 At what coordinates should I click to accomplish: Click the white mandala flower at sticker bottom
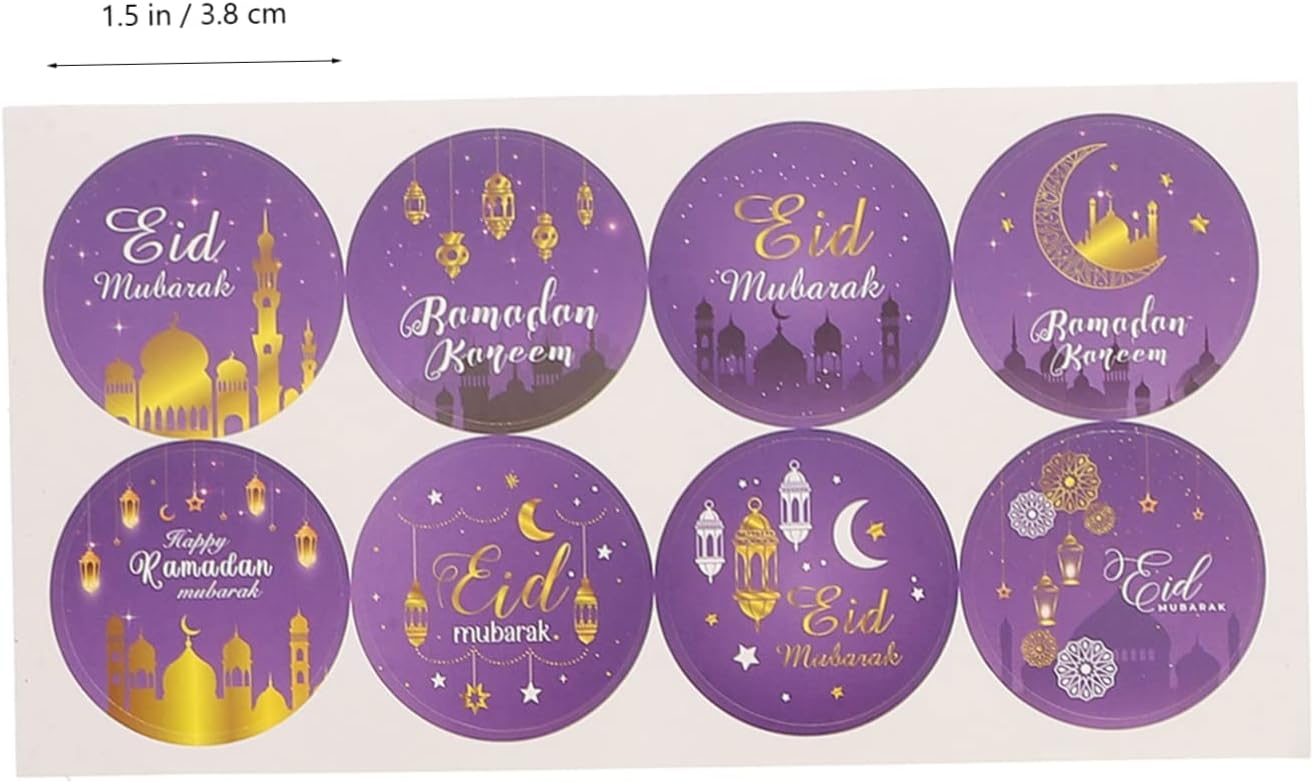(1086, 669)
